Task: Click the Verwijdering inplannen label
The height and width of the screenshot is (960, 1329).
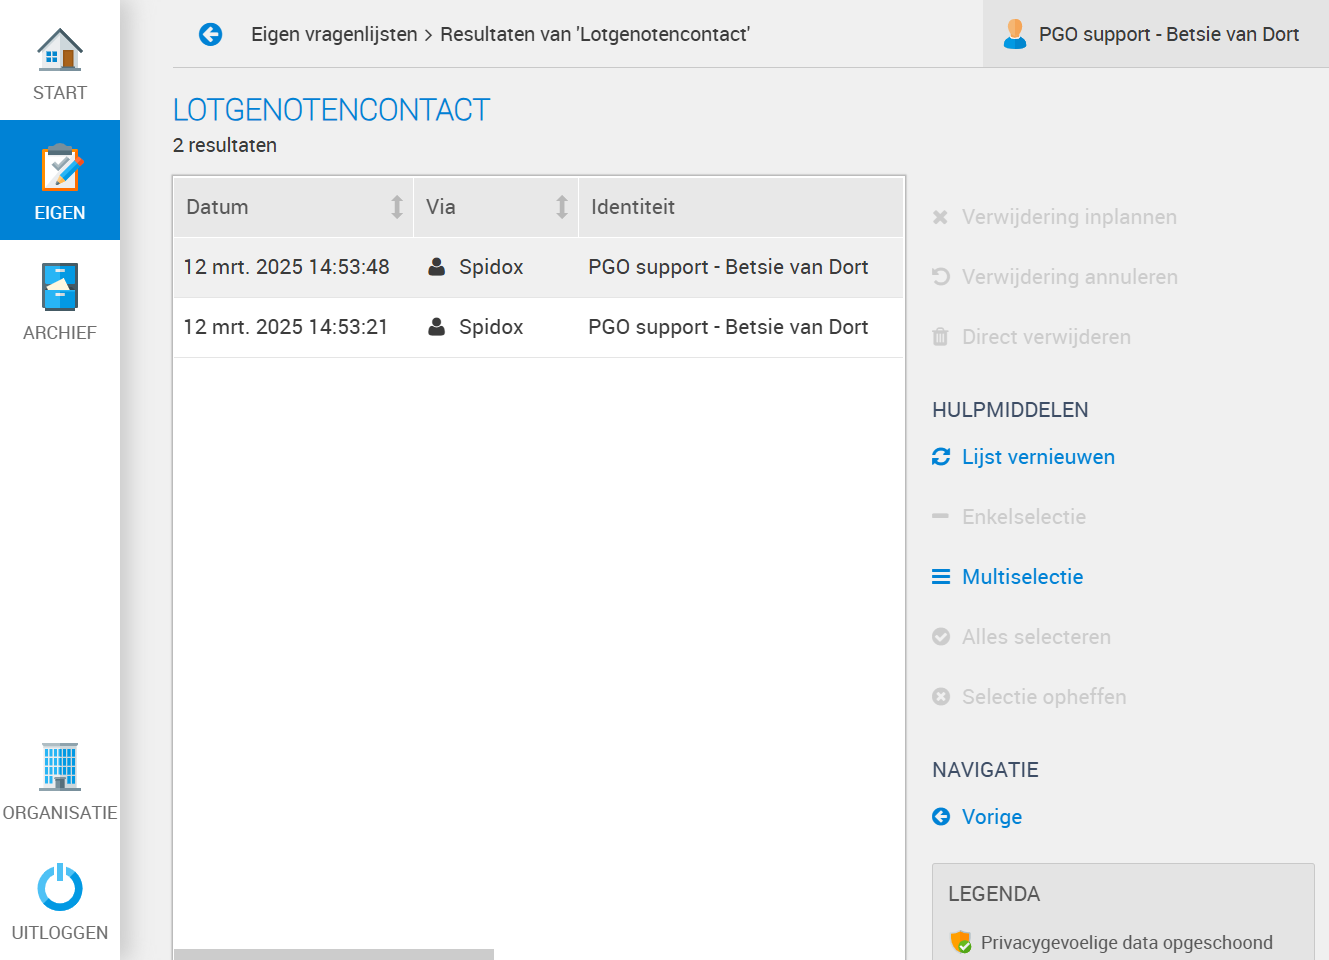Action: [1069, 217]
